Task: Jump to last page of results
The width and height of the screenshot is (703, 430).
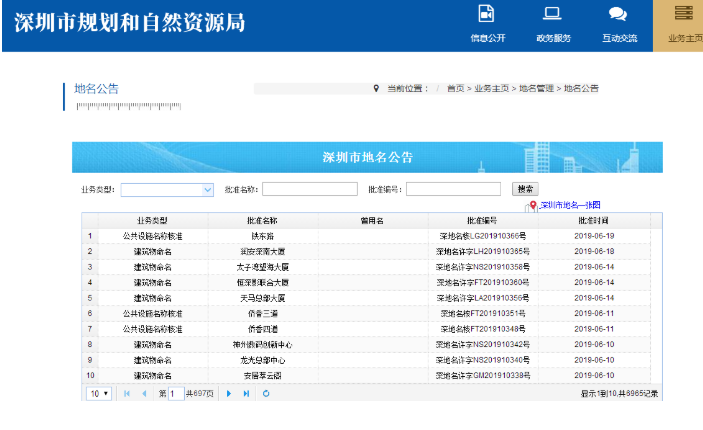Action: coord(246,394)
